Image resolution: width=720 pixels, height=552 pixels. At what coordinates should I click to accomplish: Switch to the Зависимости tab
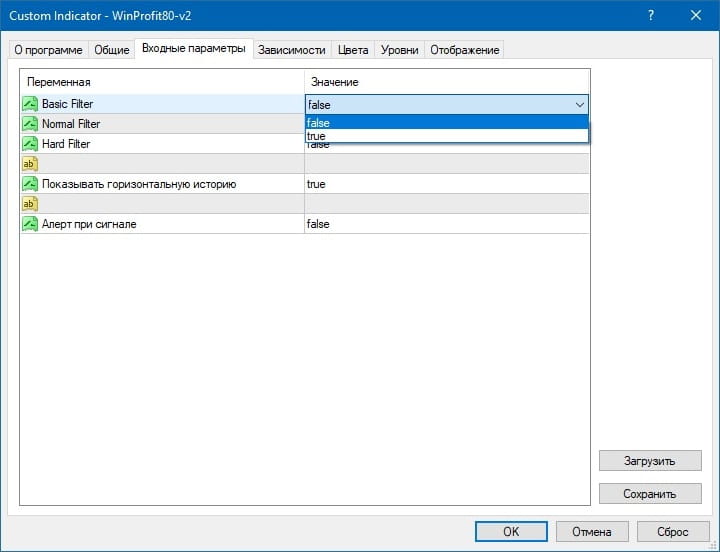291,50
